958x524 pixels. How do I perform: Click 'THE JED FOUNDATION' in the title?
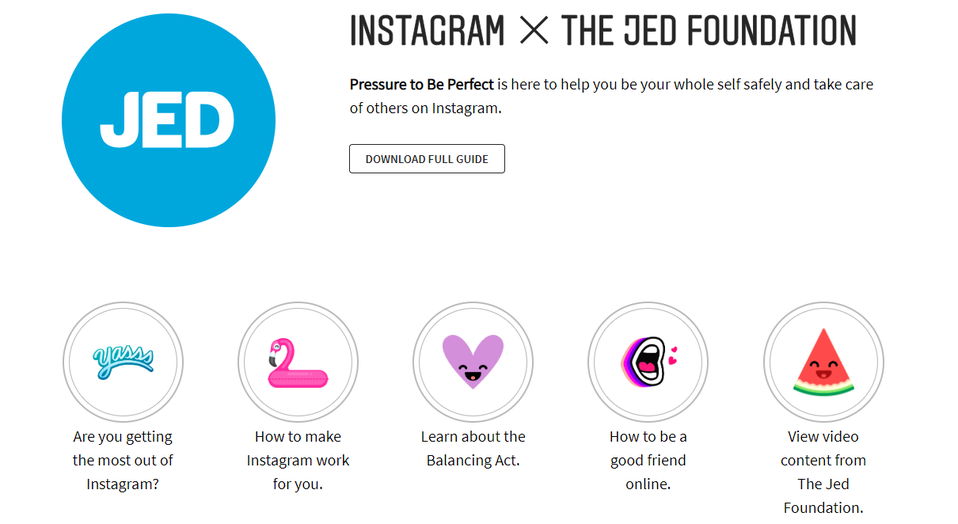709,31
